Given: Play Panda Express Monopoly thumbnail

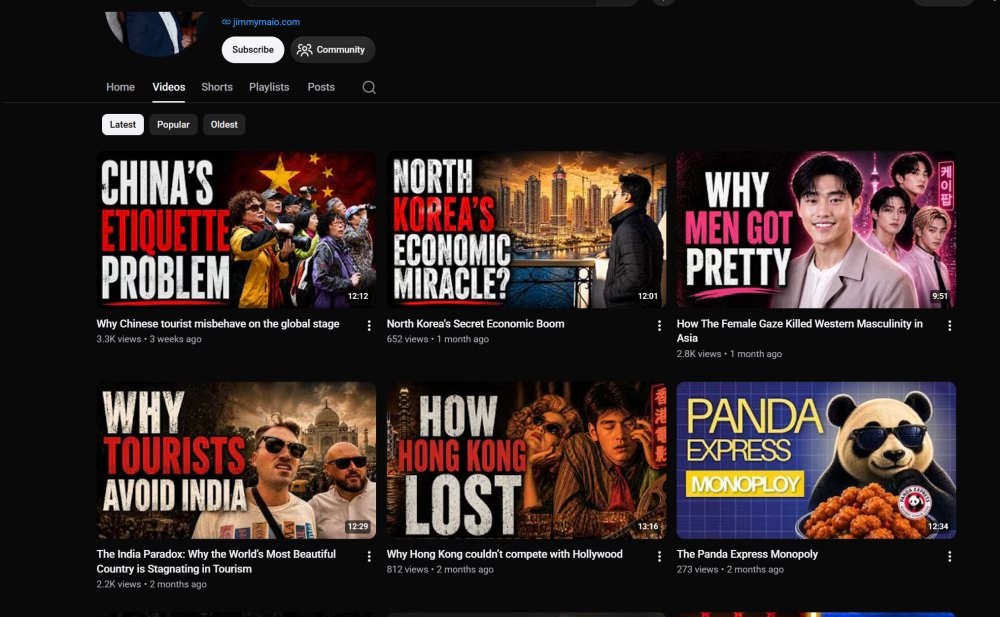Looking at the screenshot, I should pos(816,460).
